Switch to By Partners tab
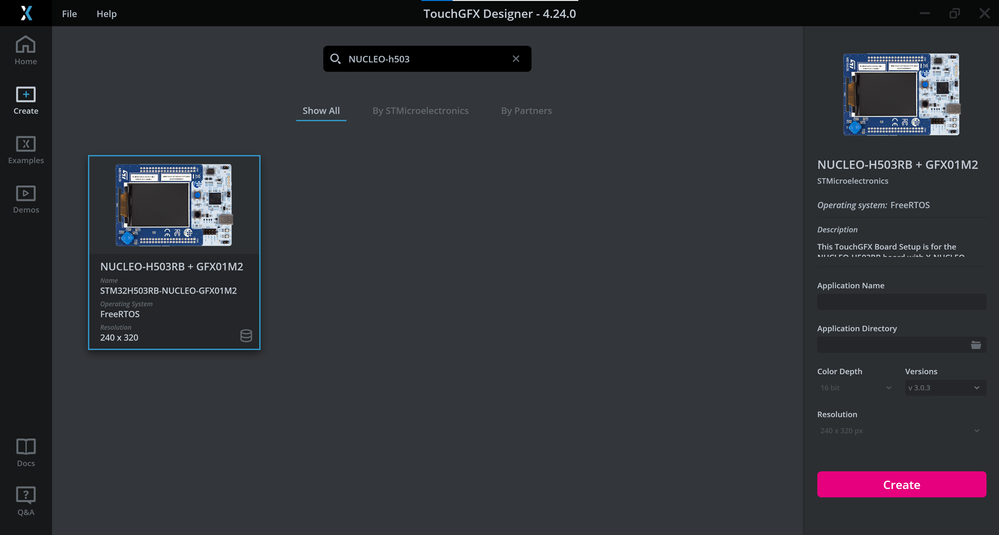 pos(526,111)
